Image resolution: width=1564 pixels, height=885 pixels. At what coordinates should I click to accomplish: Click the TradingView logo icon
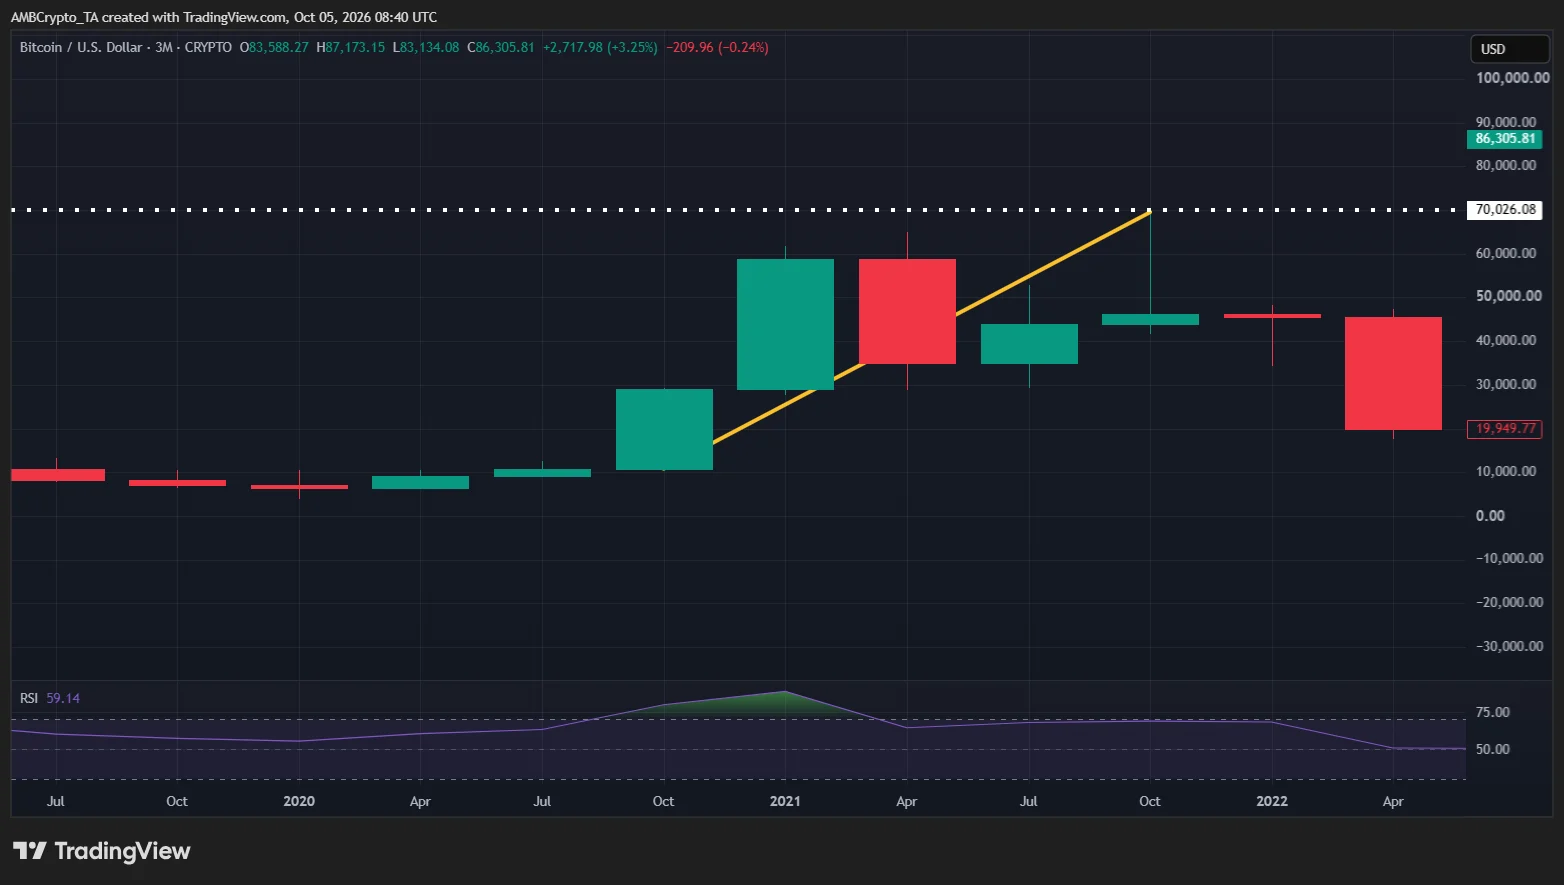[x=30, y=851]
